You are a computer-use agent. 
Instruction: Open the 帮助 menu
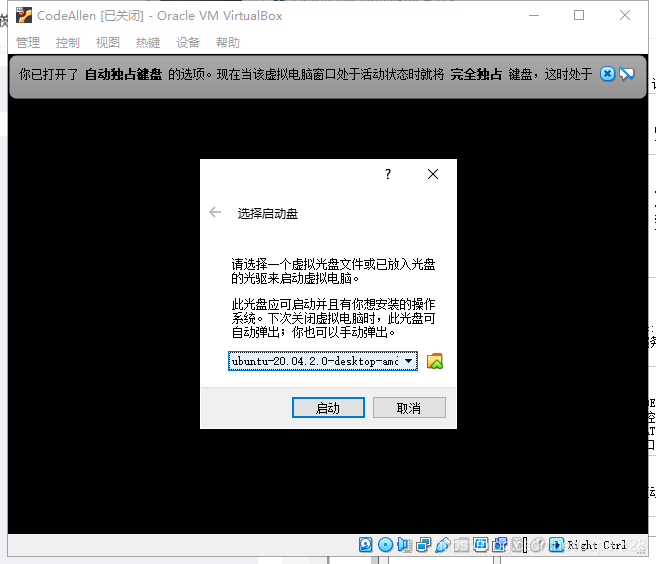click(228, 42)
